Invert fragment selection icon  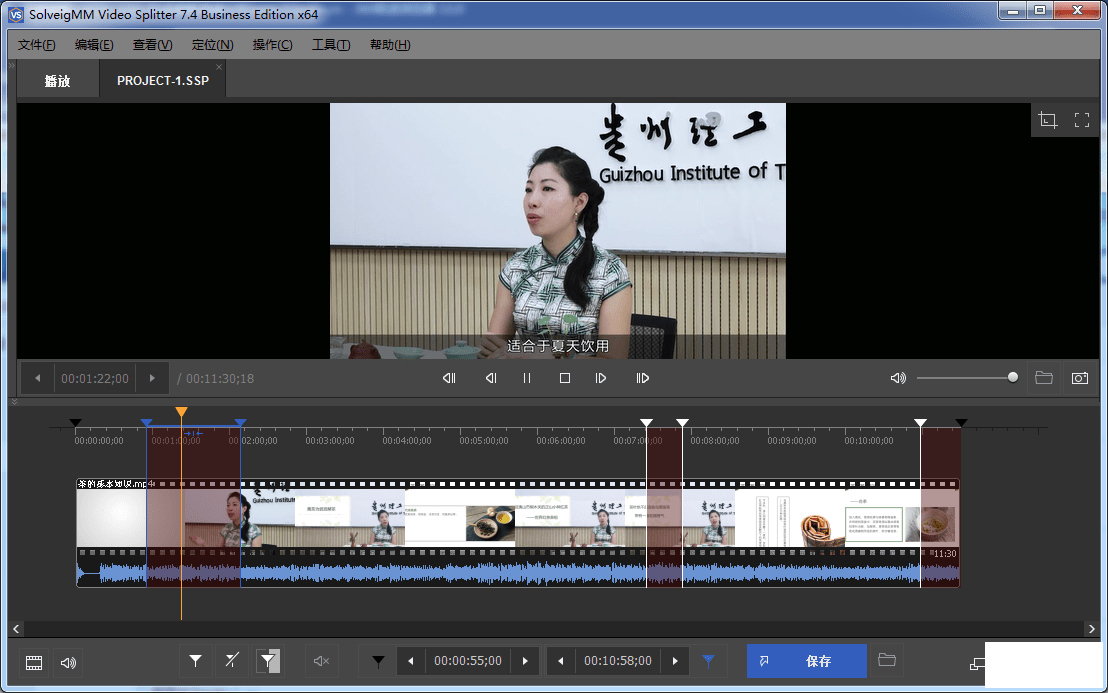pos(269,661)
